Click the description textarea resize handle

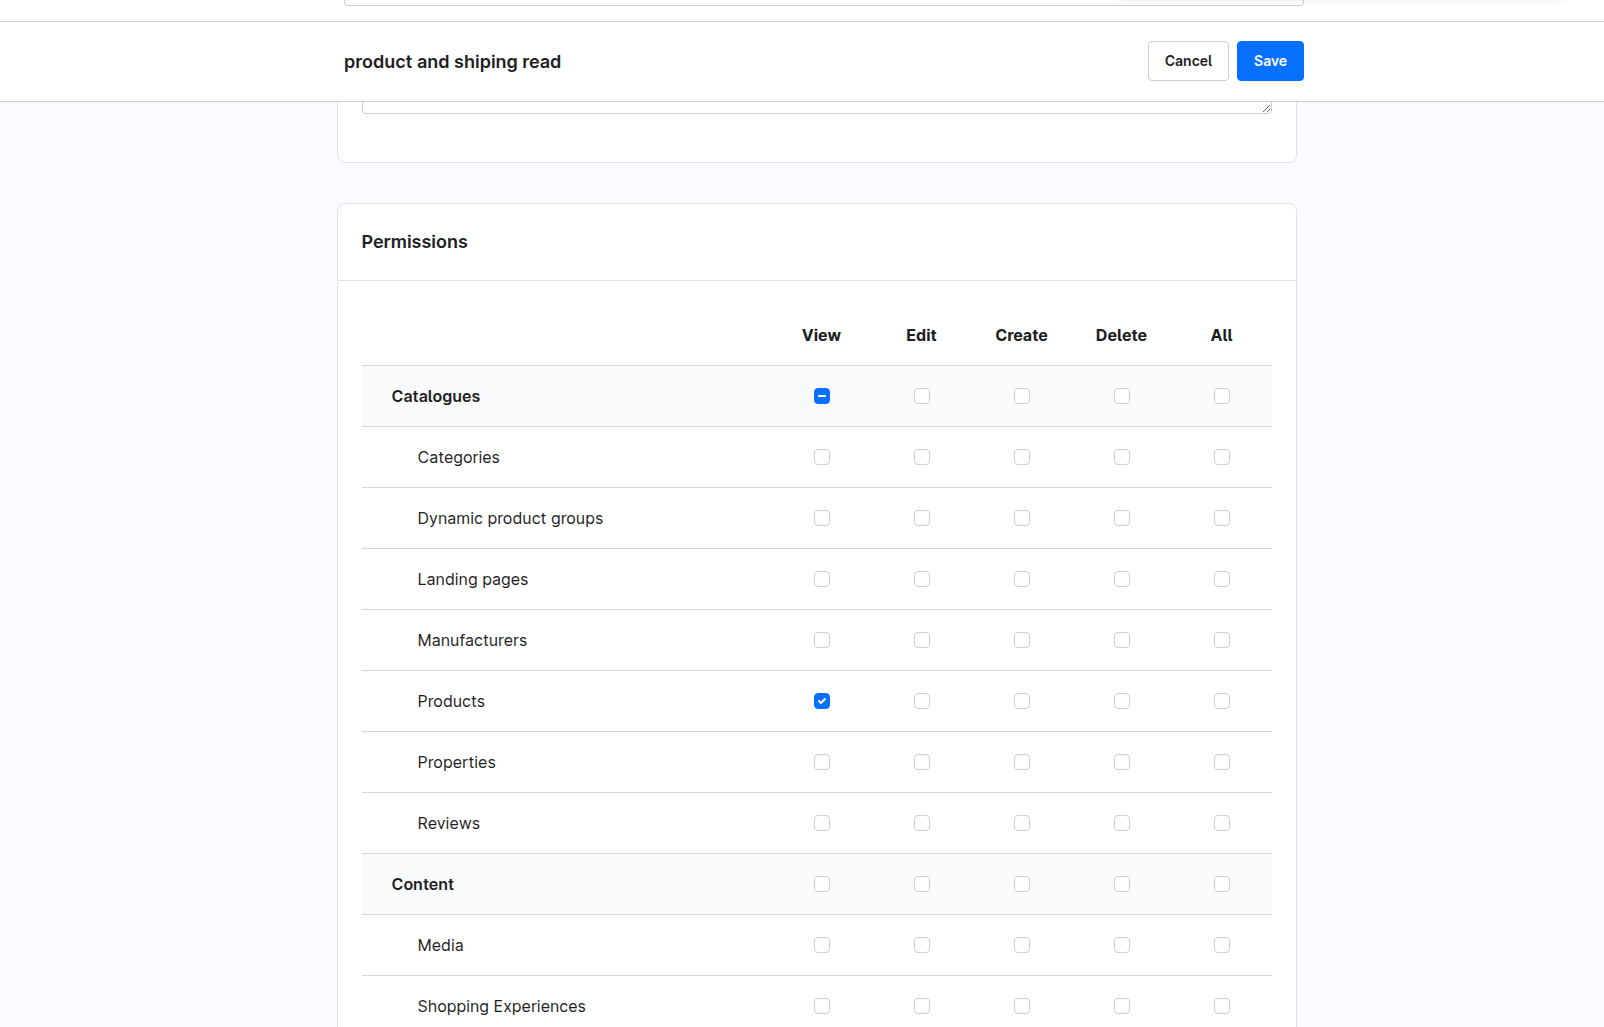(x=1266, y=108)
